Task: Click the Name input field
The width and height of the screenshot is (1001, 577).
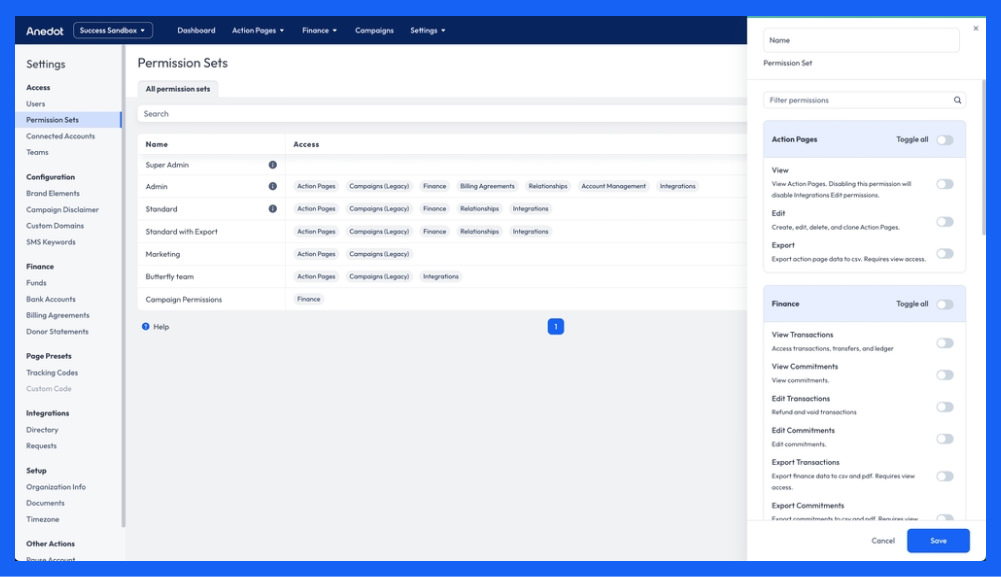Action: 861,40
